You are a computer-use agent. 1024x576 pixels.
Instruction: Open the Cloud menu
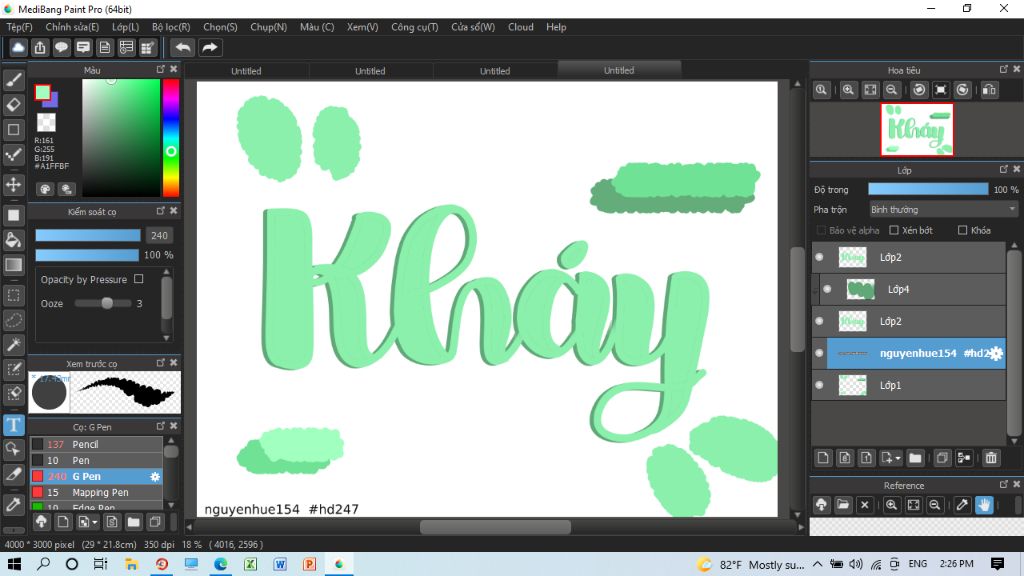click(x=520, y=27)
